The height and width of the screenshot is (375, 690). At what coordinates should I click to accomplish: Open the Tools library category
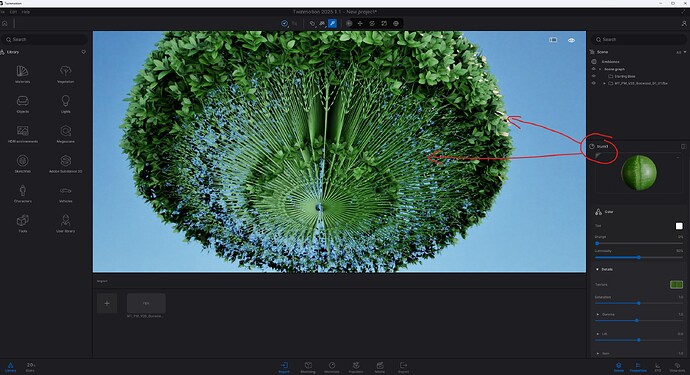pos(22,223)
